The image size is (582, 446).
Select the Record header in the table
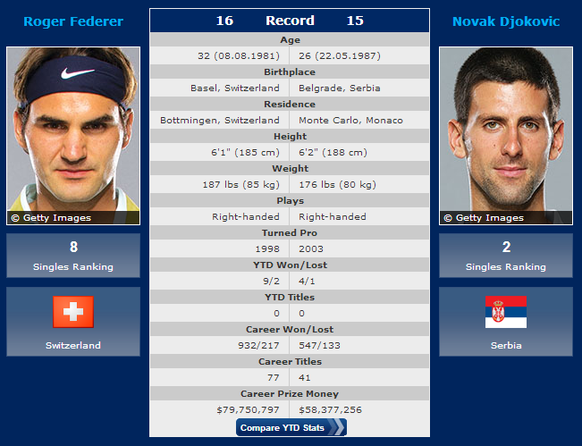(290, 20)
